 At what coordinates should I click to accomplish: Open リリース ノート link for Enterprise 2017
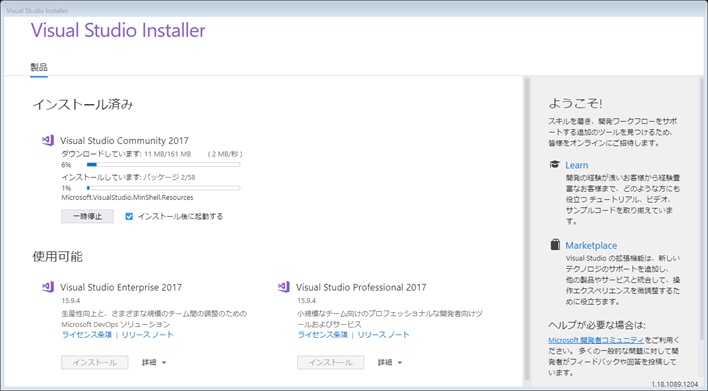pos(148,335)
